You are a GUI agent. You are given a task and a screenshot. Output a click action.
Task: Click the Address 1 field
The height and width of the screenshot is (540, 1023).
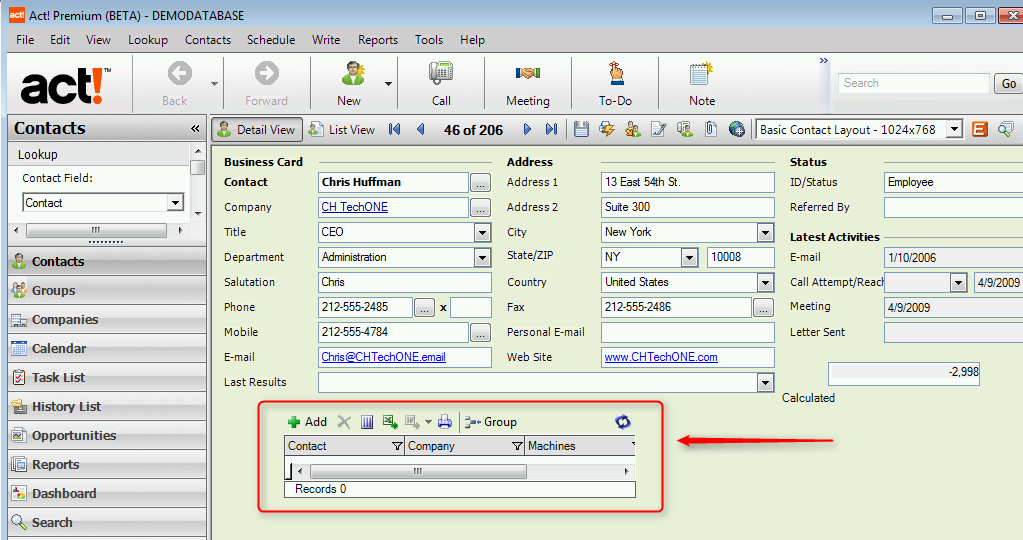(688, 183)
